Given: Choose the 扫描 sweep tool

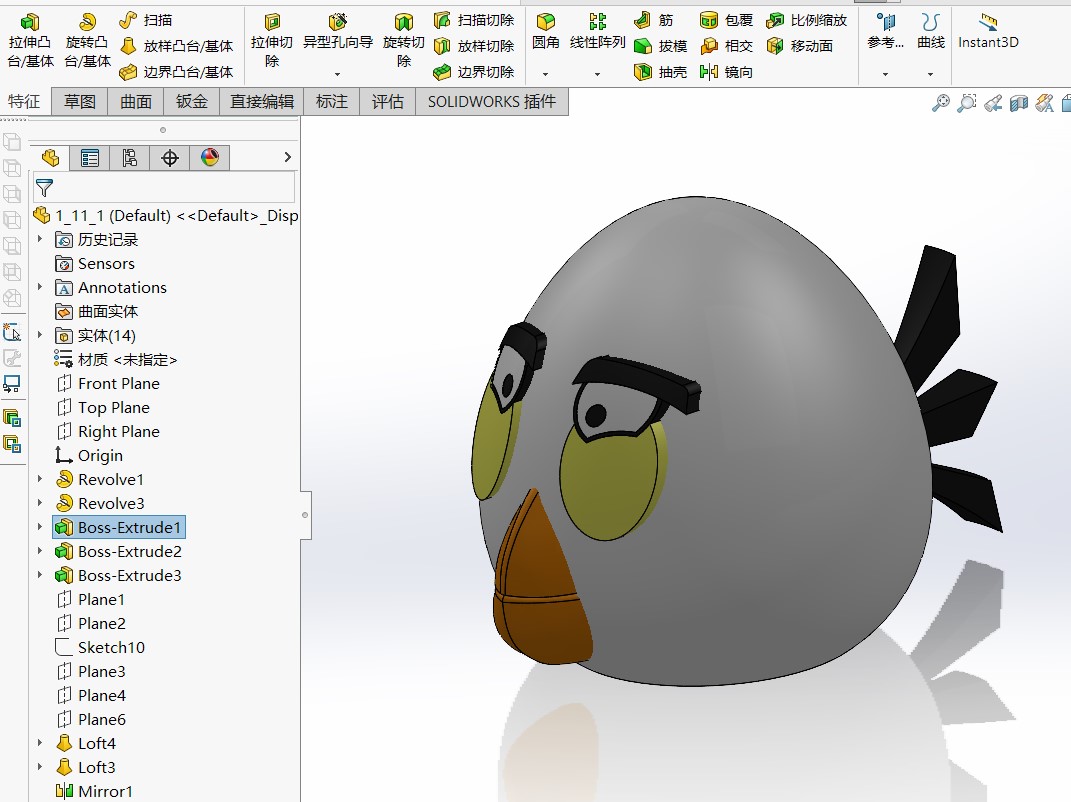Looking at the screenshot, I should click(145, 20).
